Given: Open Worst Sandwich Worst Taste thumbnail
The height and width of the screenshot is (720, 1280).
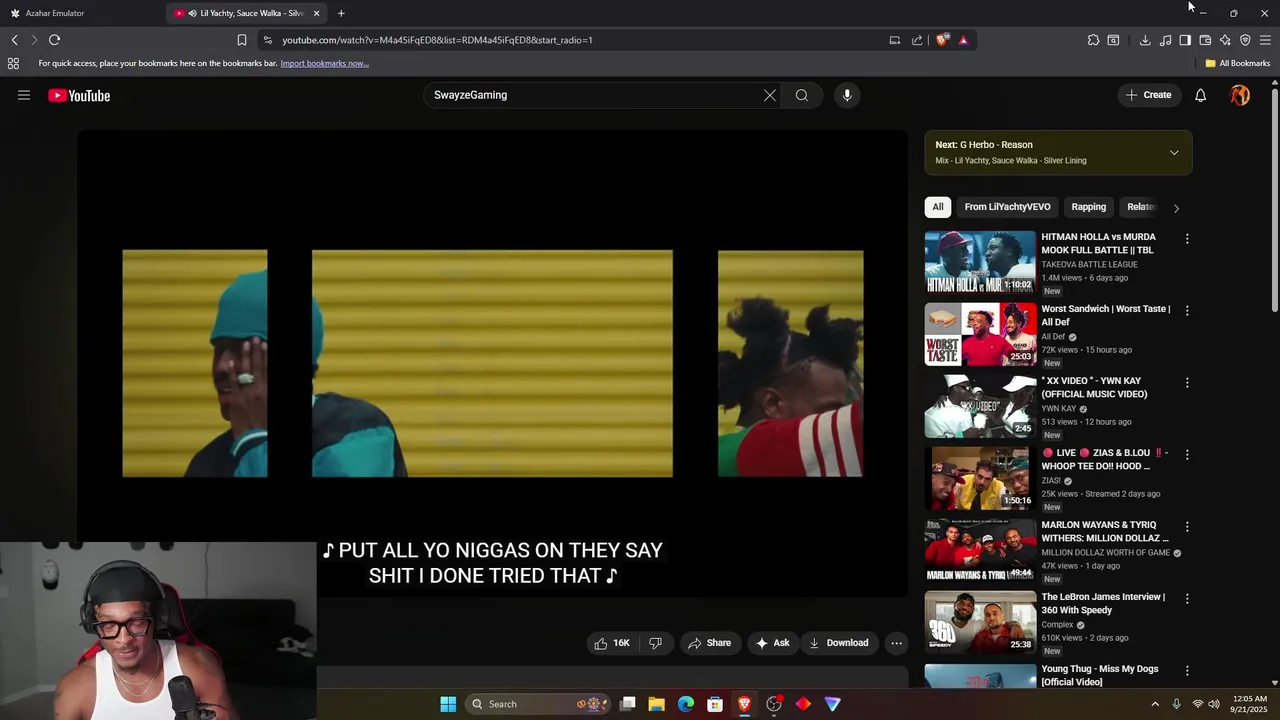Looking at the screenshot, I should [x=980, y=334].
